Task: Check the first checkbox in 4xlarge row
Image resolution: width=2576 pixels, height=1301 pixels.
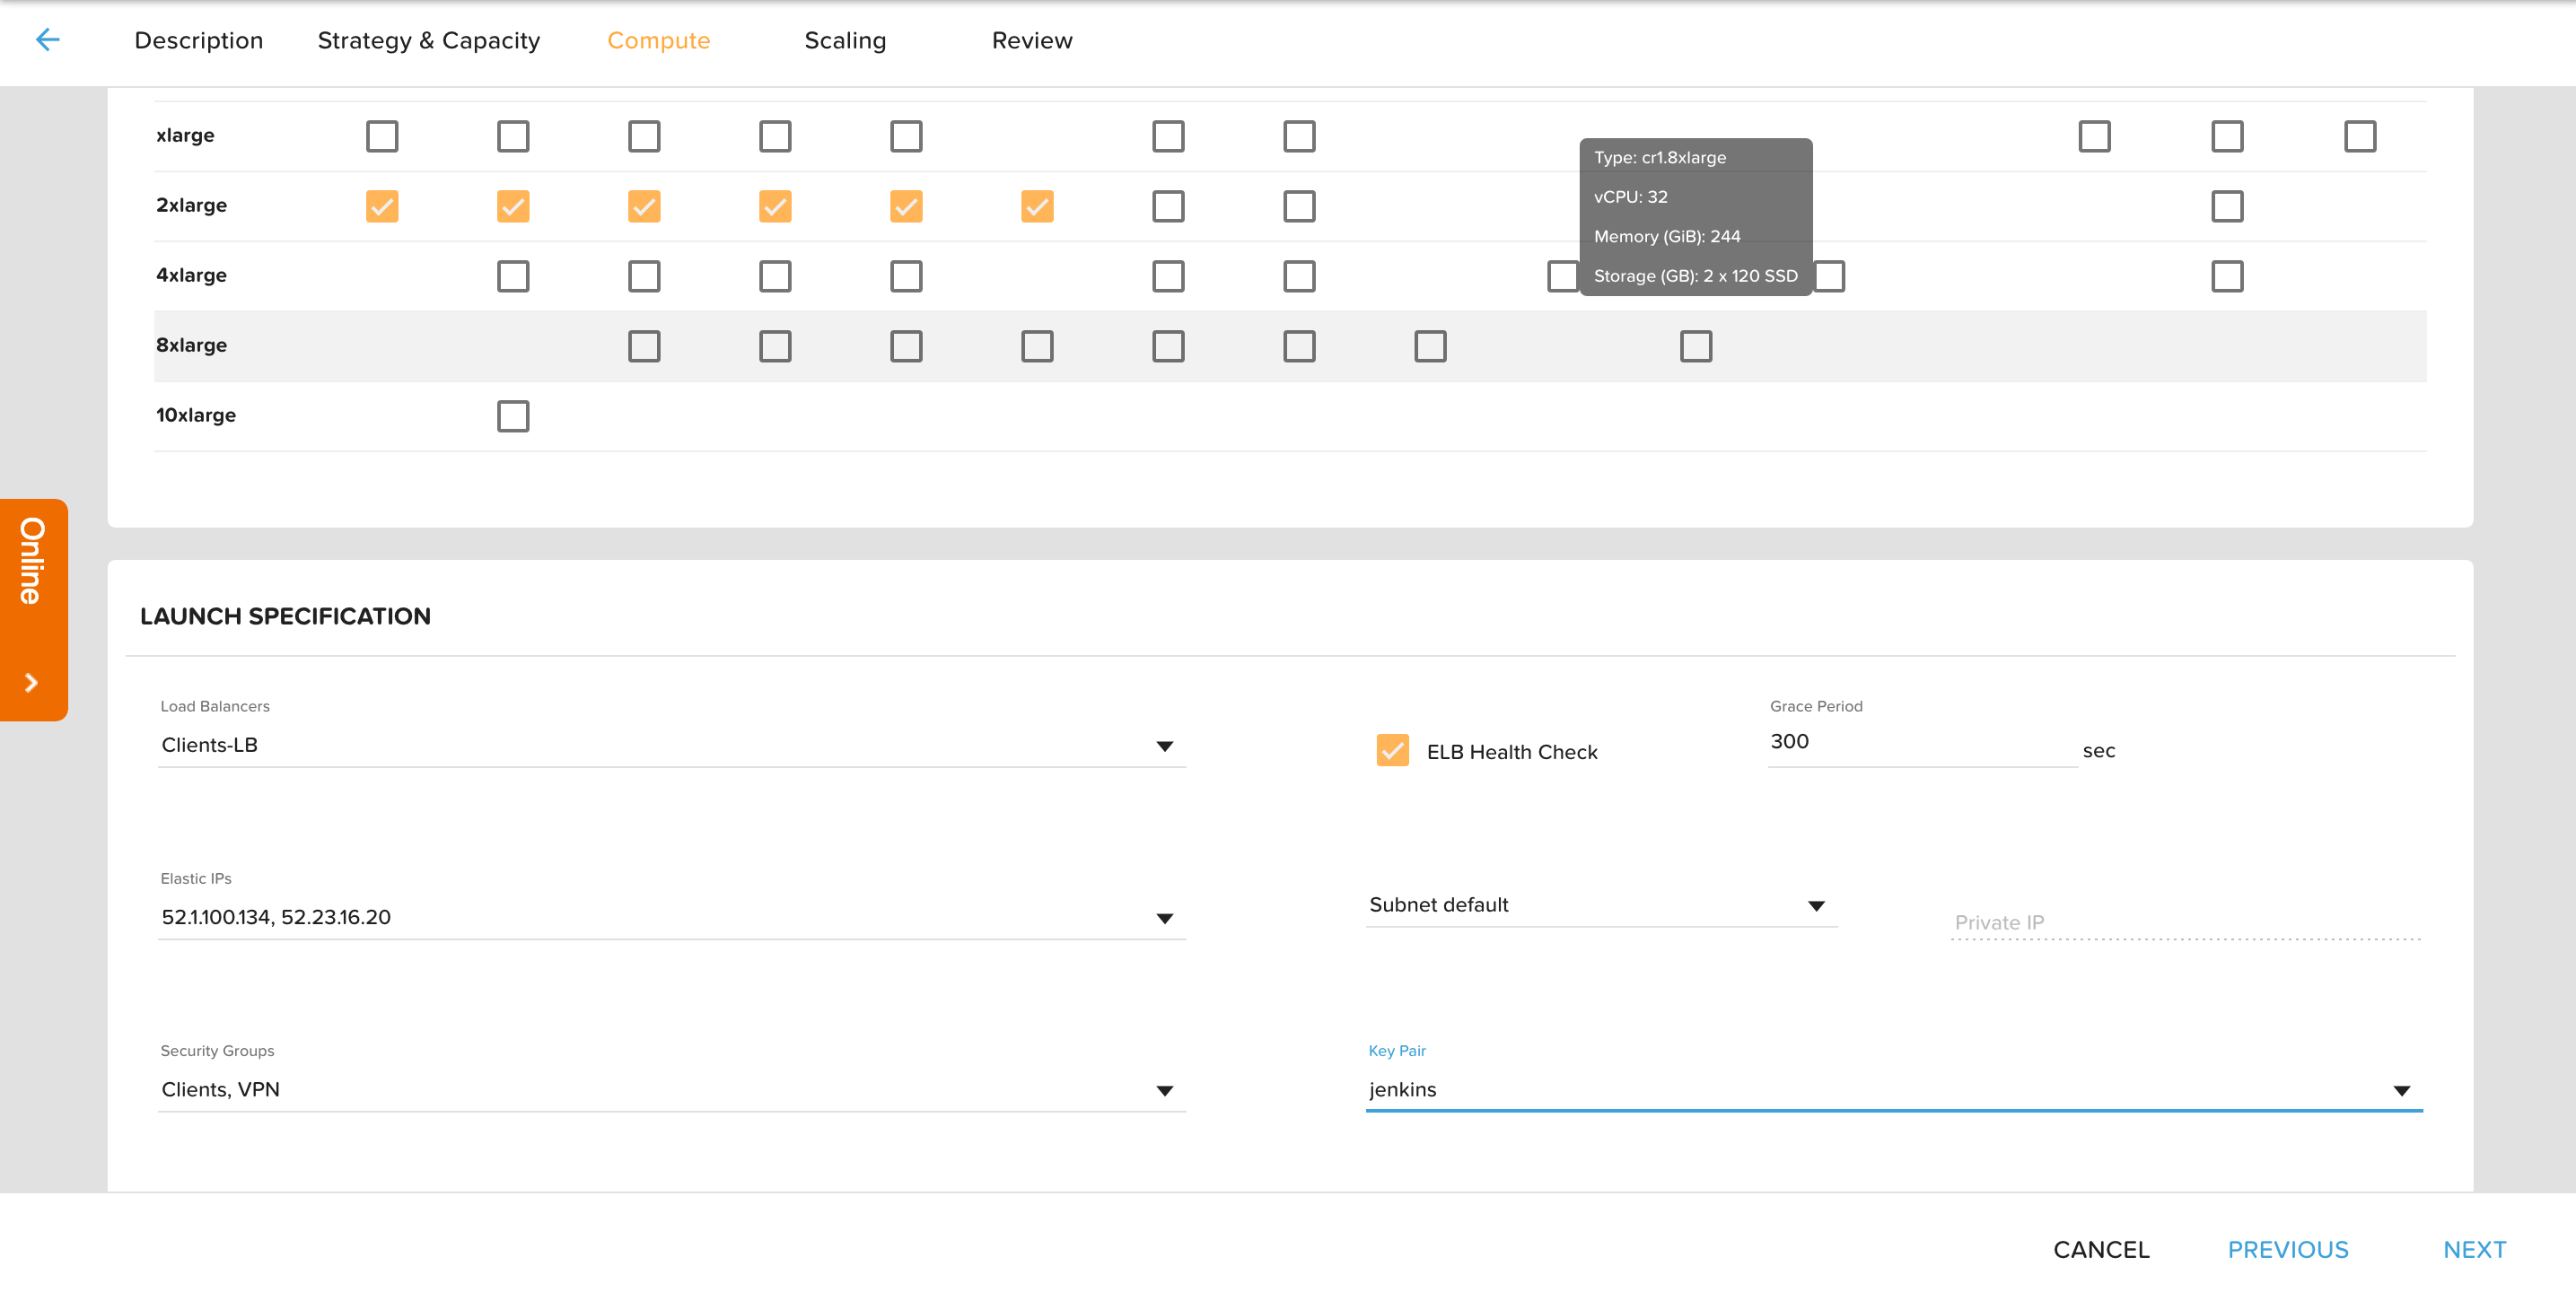Action: pyautogui.click(x=513, y=276)
